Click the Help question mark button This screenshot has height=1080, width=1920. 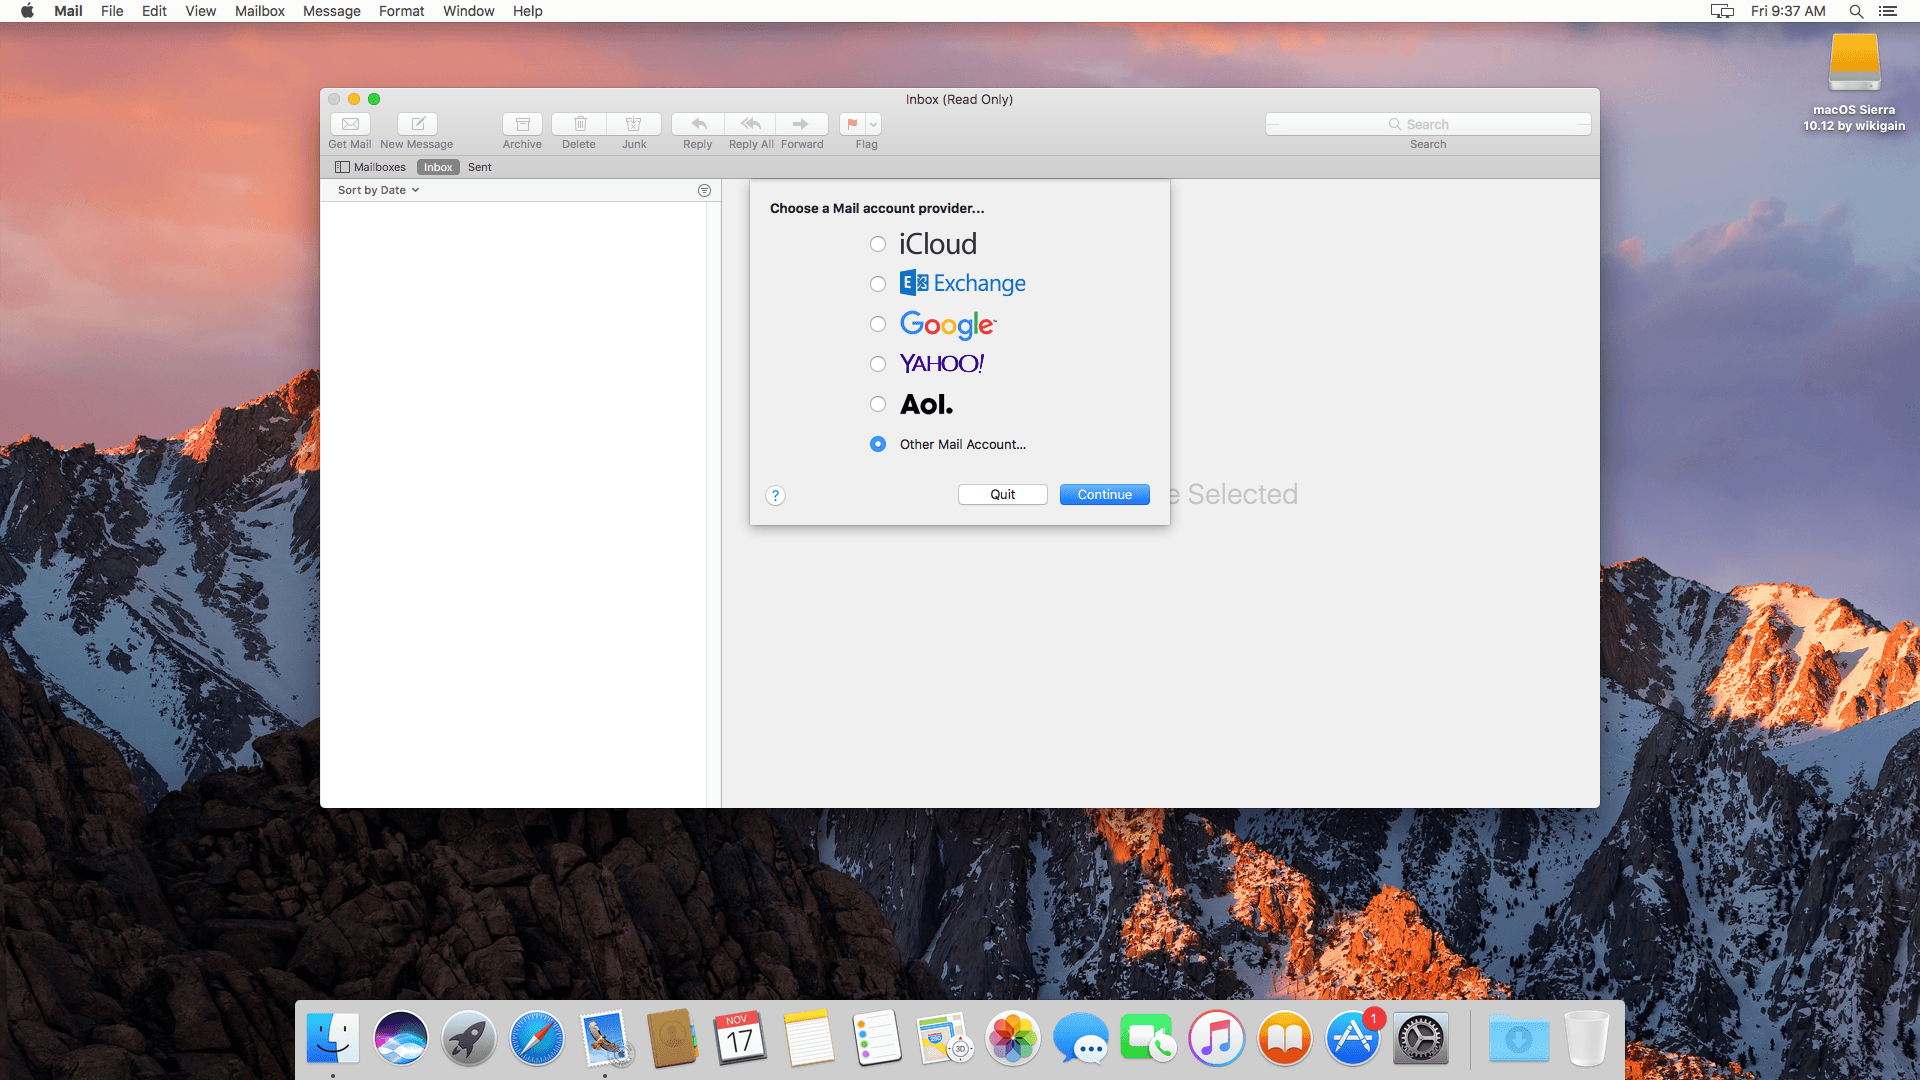point(775,496)
